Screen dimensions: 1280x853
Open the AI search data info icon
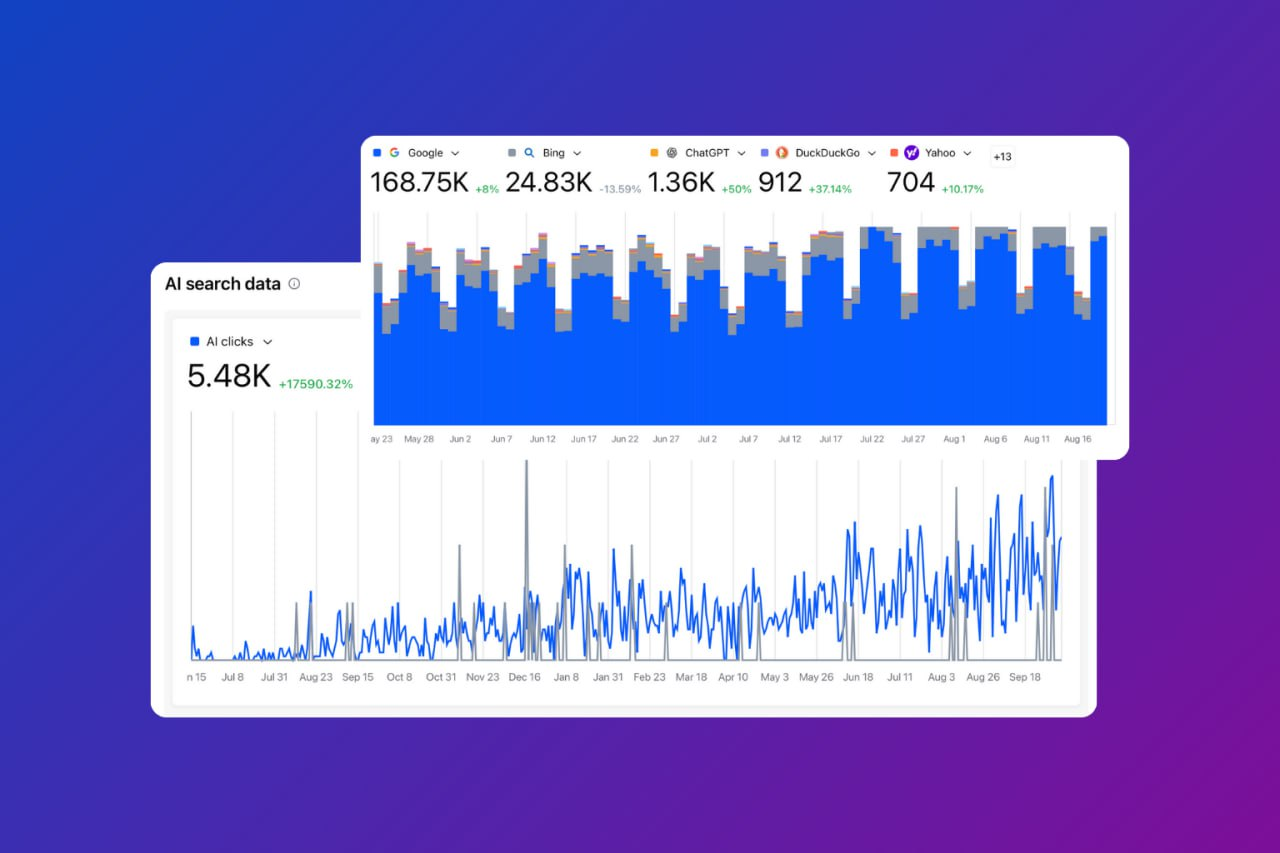(x=294, y=284)
